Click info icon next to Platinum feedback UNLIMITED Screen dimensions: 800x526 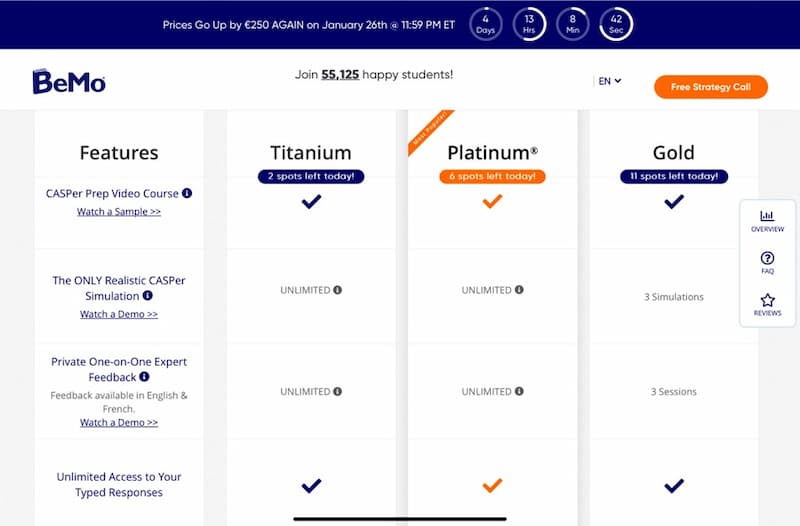(519, 391)
